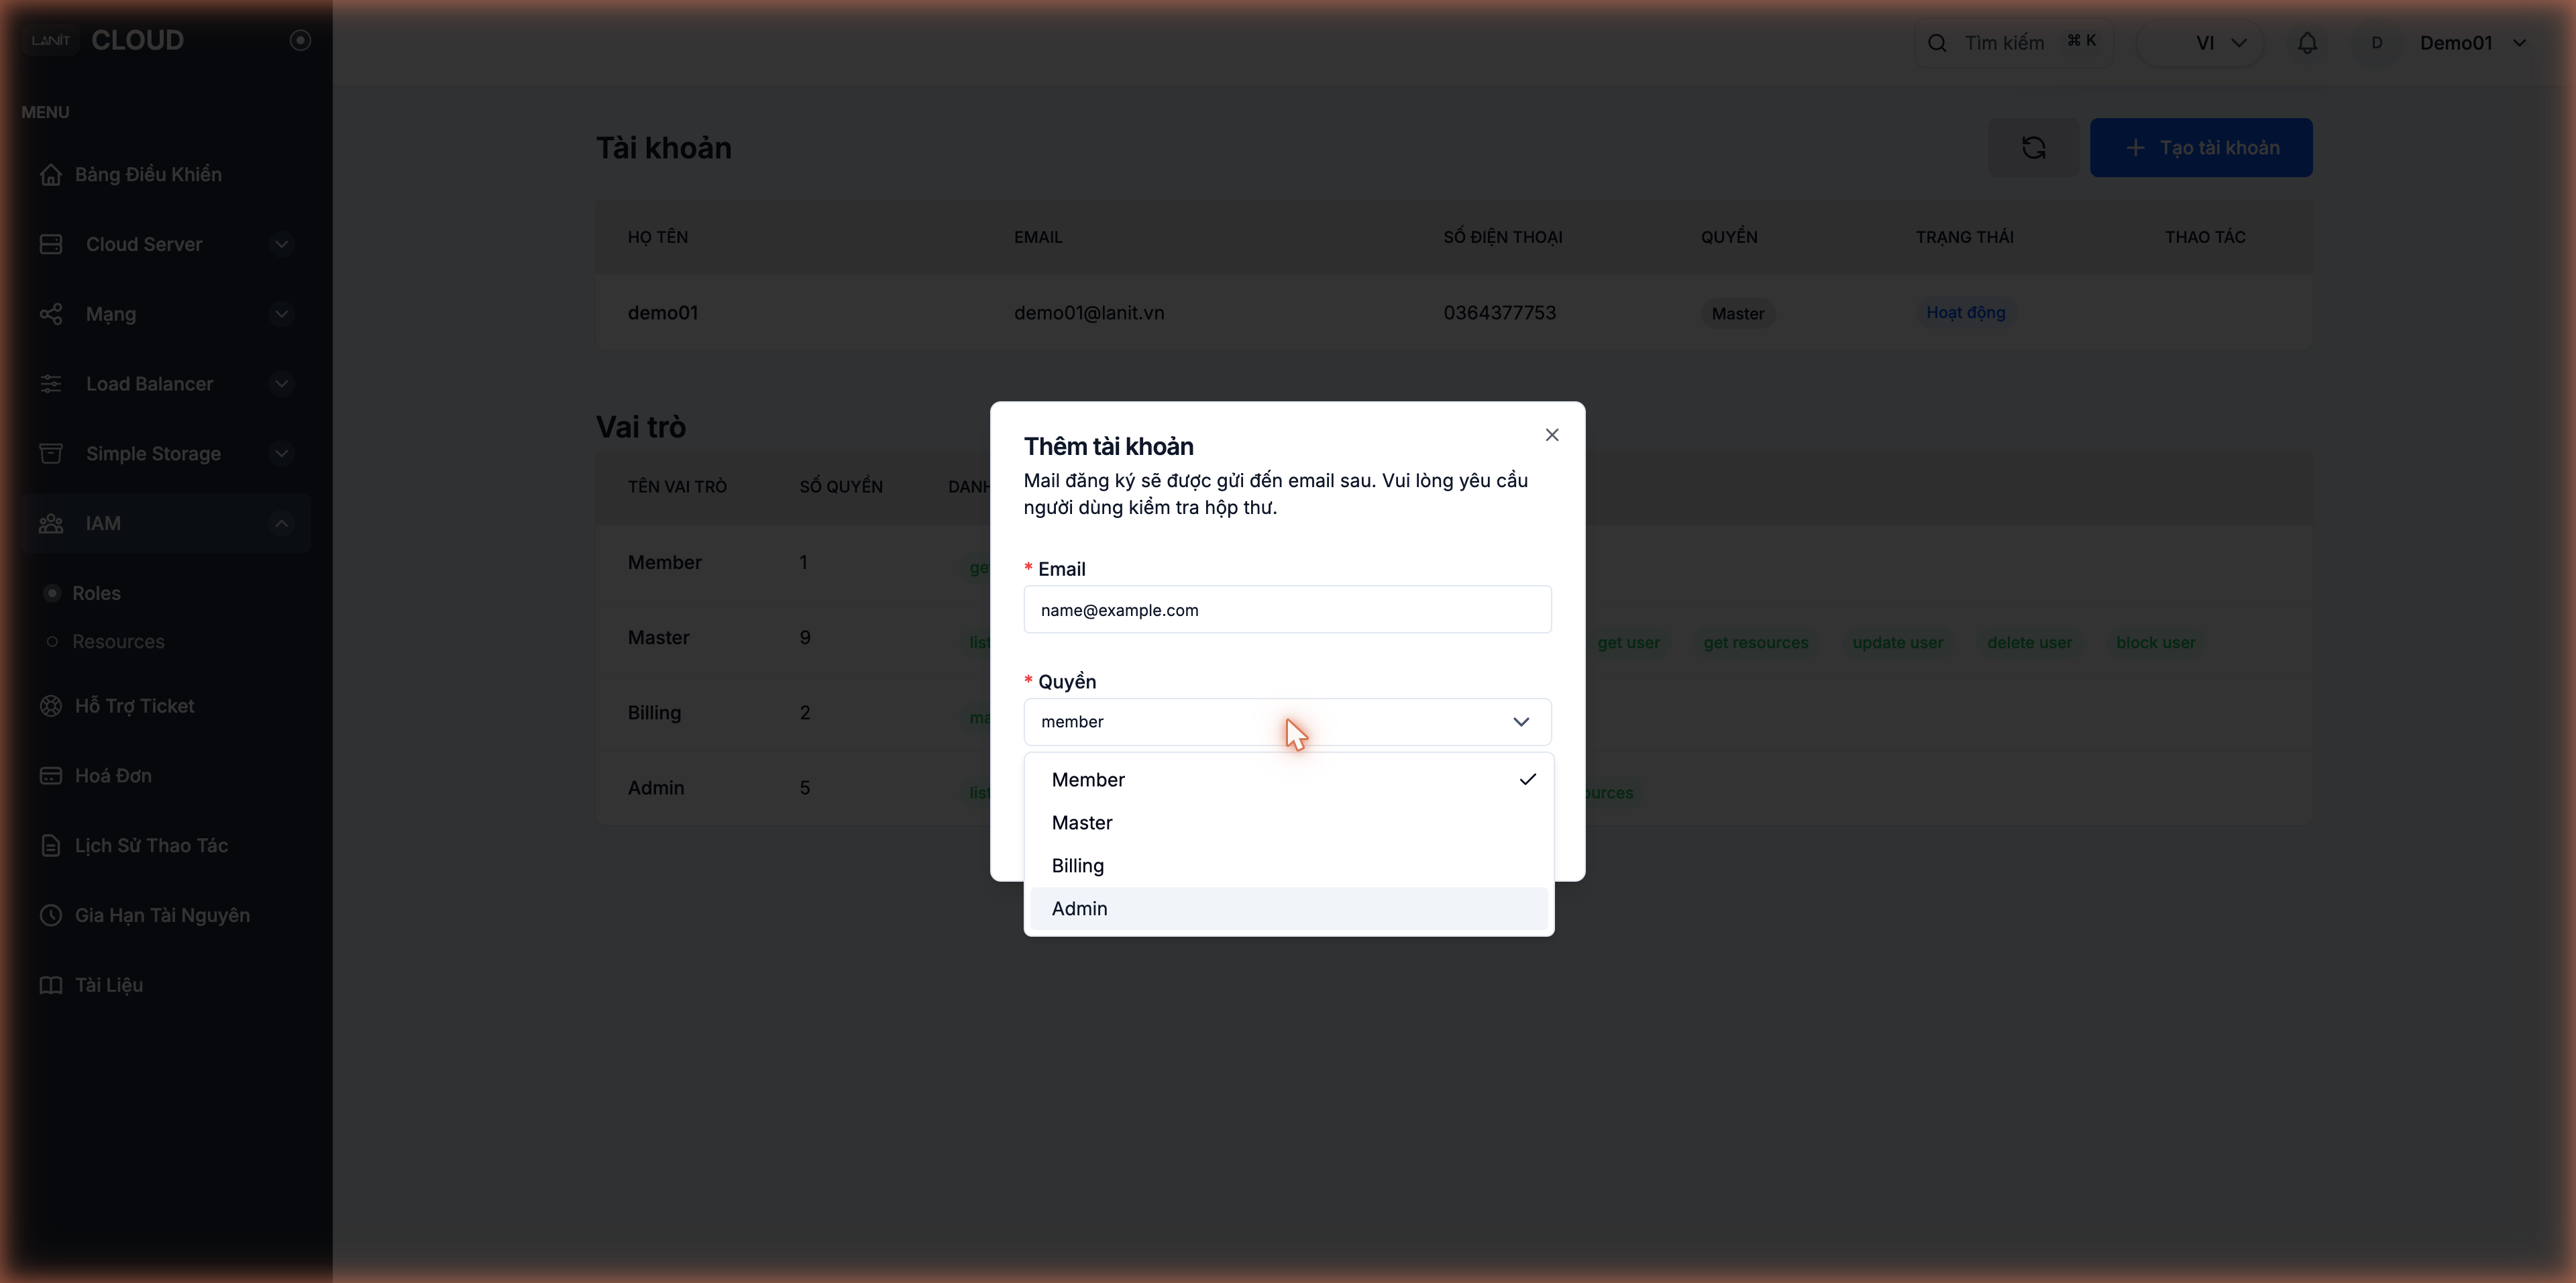Click the Gia Hạn Tài Nguyên clock icon
Image resolution: width=2576 pixels, height=1283 pixels.
(x=51, y=915)
